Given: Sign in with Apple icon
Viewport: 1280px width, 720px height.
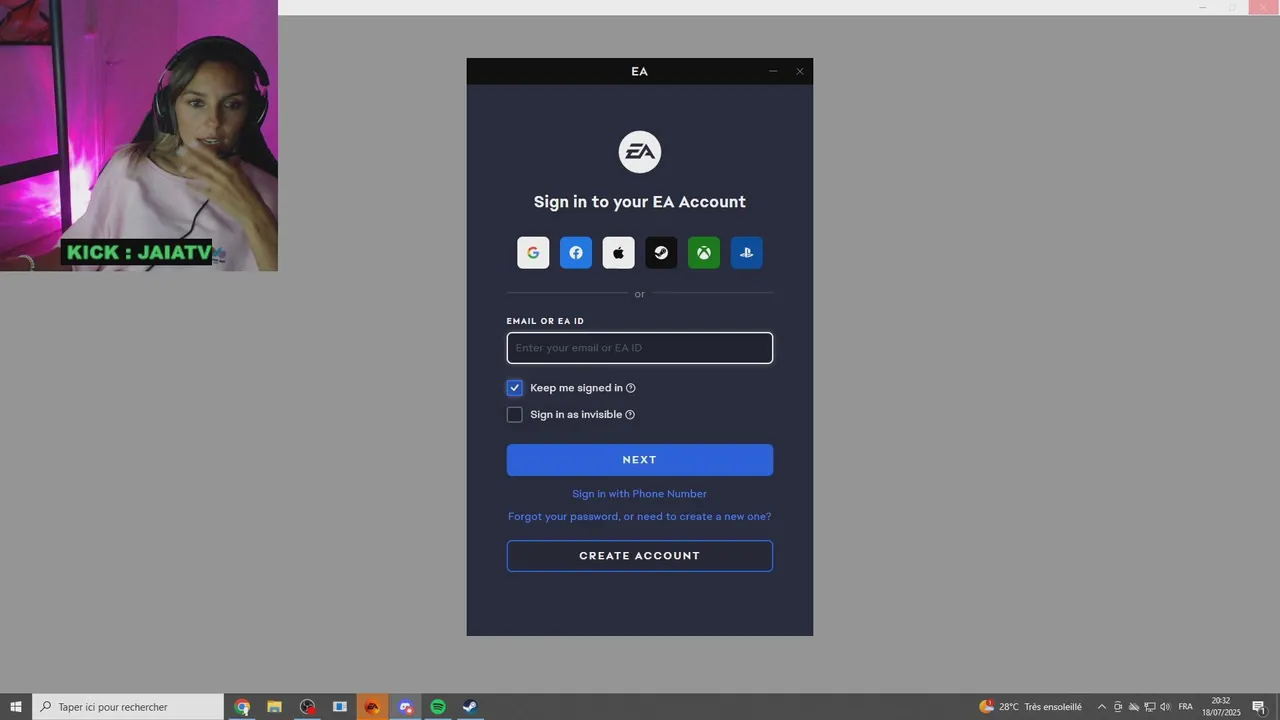Looking at the screenshot, I should point(618,253).
